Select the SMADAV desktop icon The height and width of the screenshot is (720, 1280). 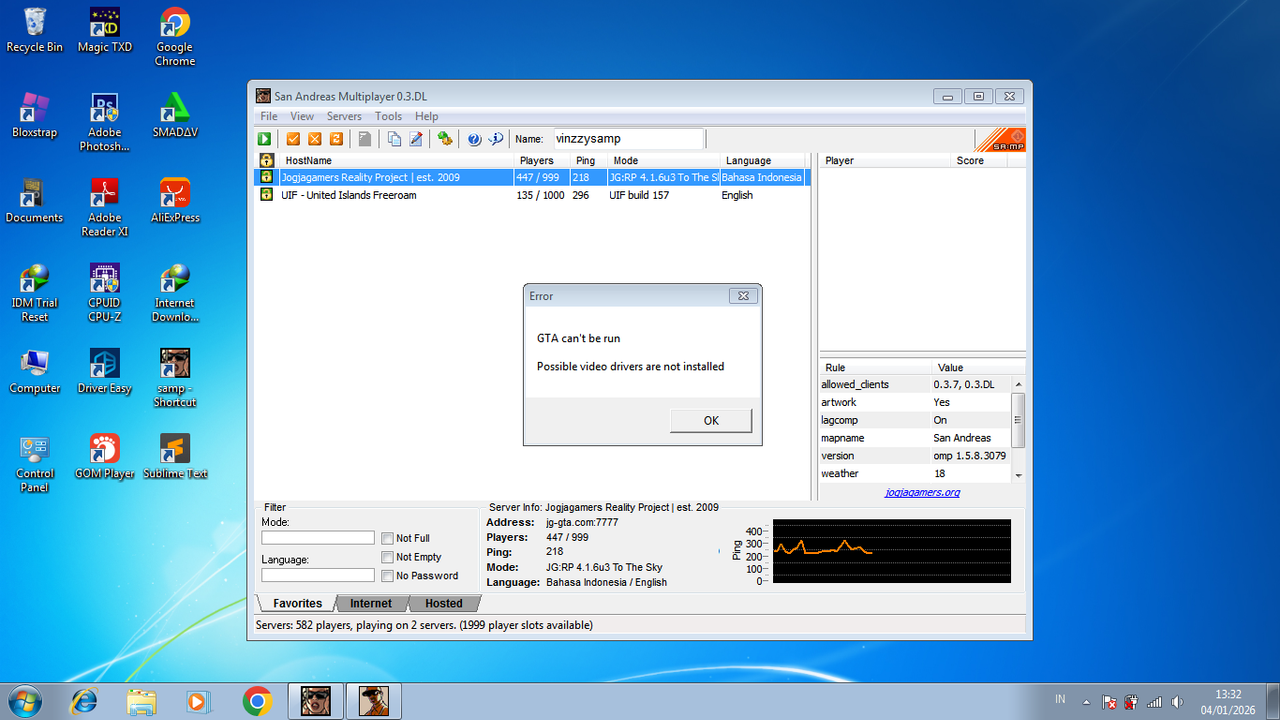coord(175,115)
